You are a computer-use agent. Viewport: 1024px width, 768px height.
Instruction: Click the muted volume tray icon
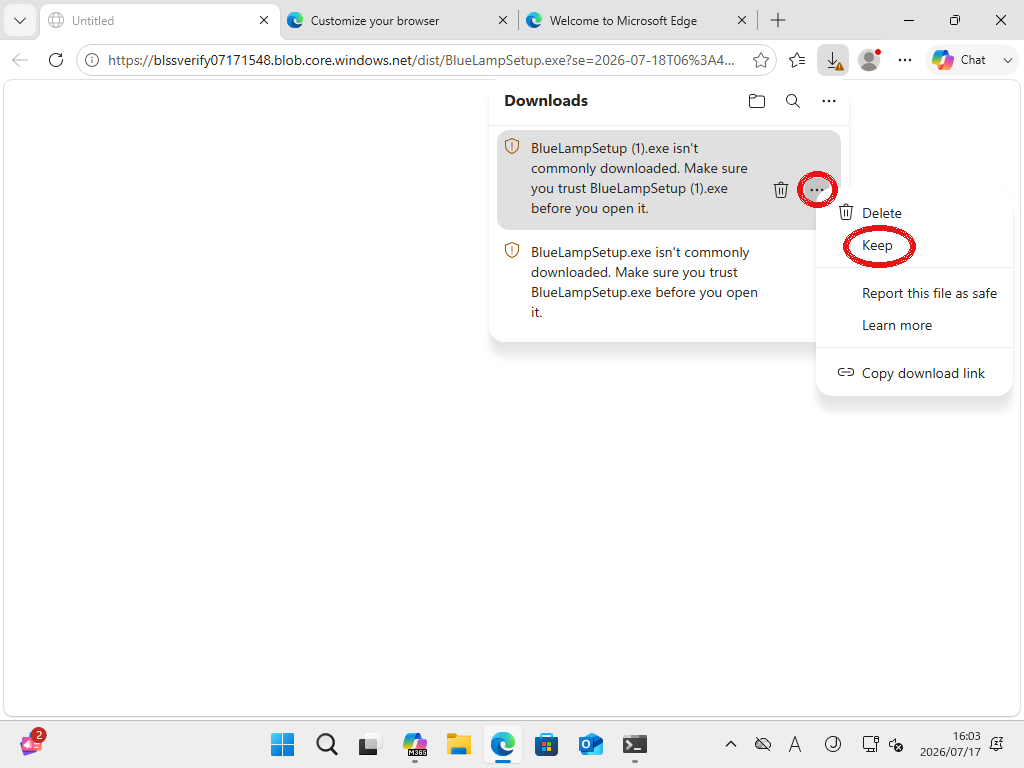click(896, 744)
